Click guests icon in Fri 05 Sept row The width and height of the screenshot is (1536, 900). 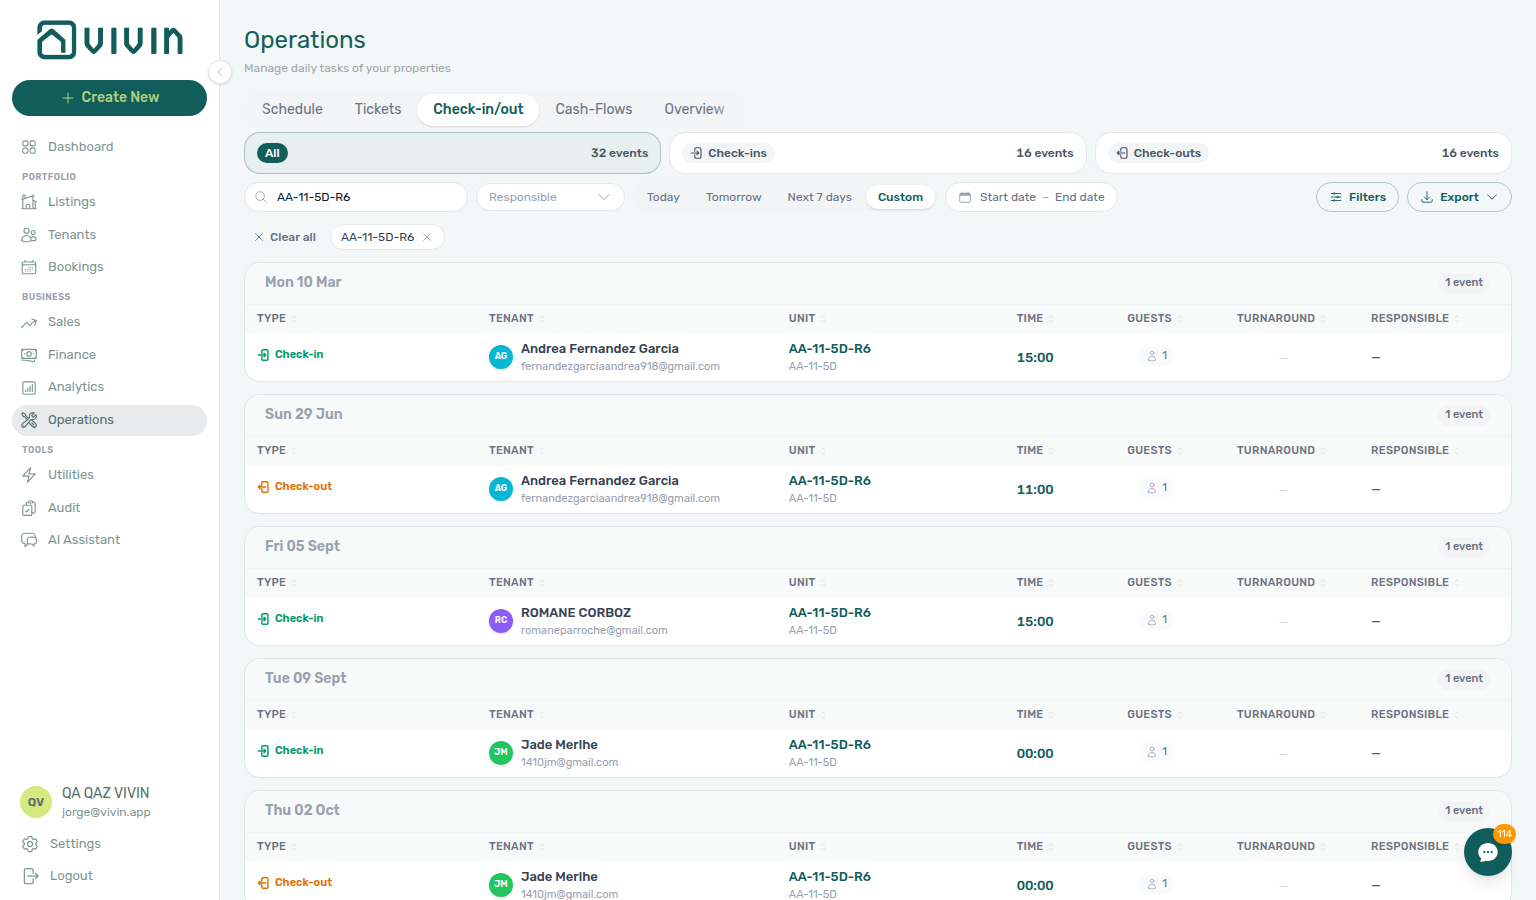(1152, 620)
